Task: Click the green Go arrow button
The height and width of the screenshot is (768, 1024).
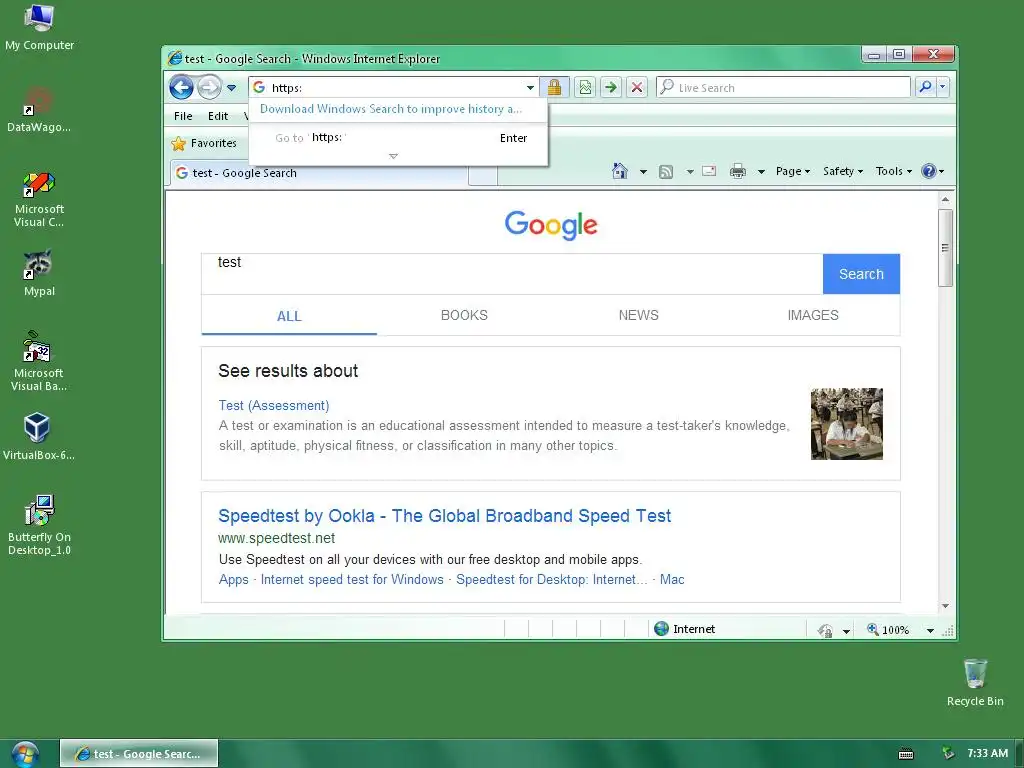Action: click(611, 88)
